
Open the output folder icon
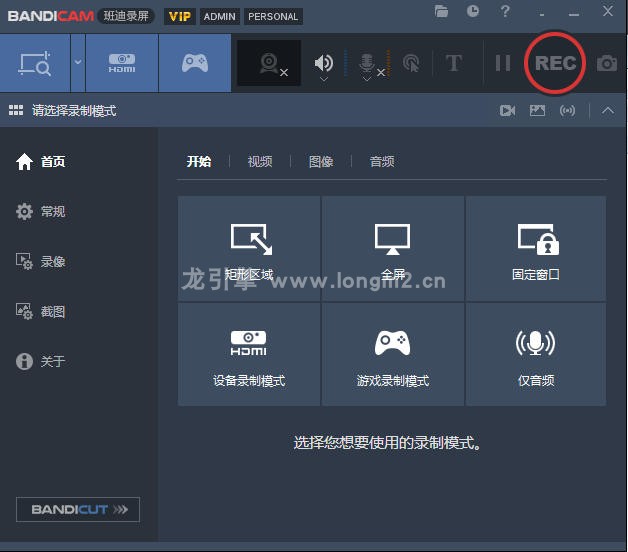click(441, 11)
